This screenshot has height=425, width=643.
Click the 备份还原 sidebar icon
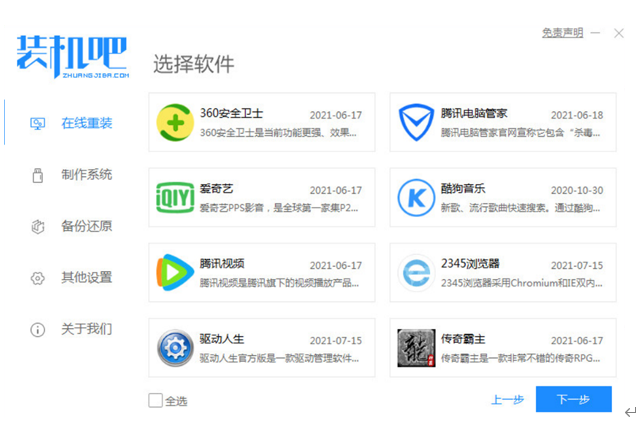(37, 226)
